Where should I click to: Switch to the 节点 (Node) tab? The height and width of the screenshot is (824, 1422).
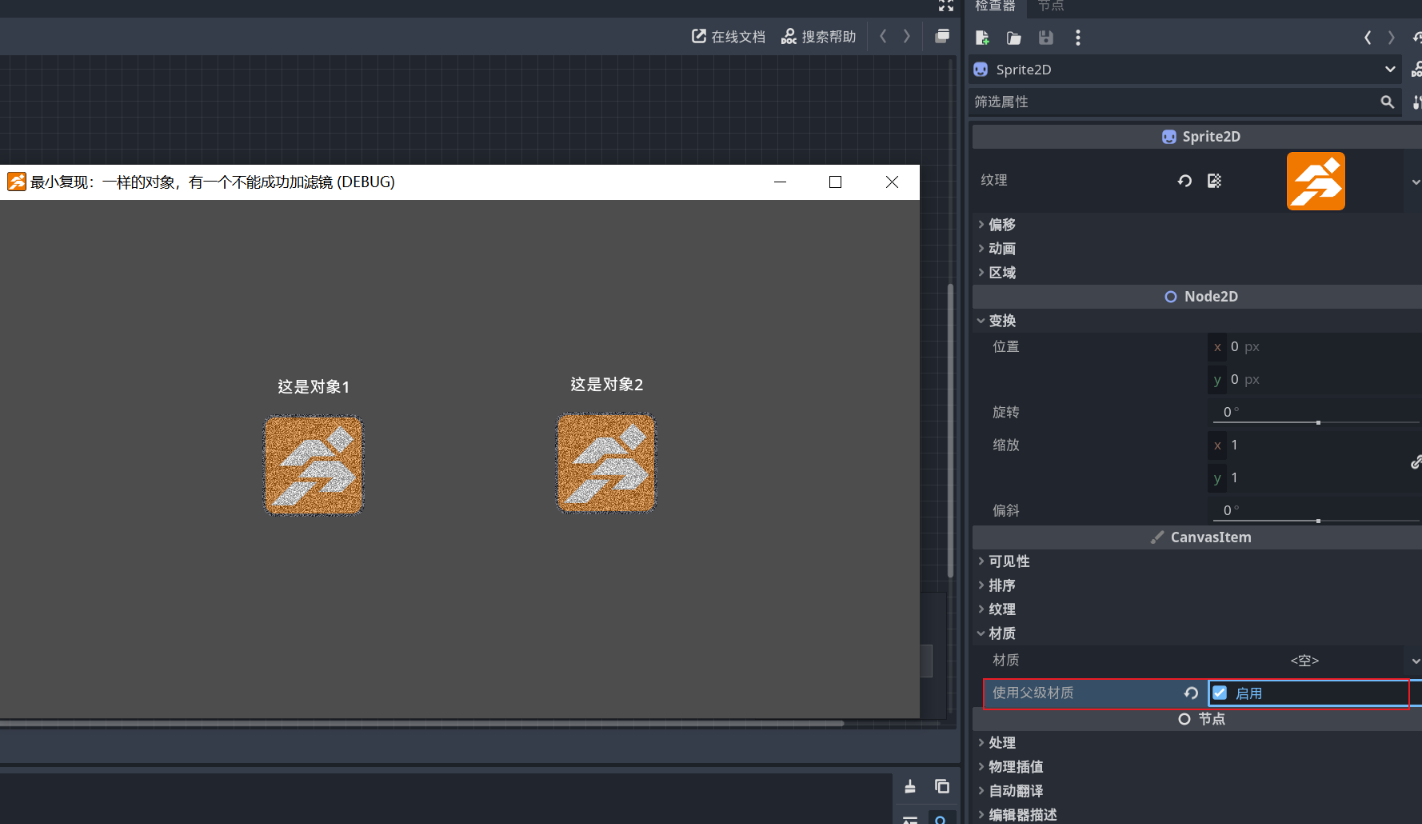point(1051,6)
